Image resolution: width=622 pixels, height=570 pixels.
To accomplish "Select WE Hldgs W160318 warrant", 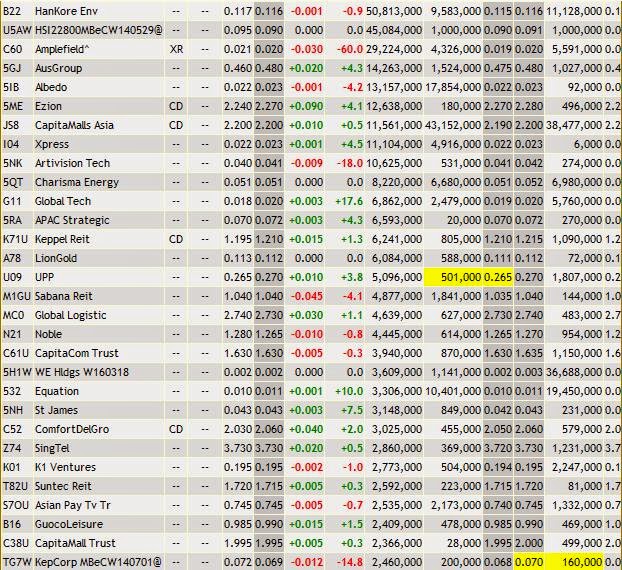I will [82, 372].
